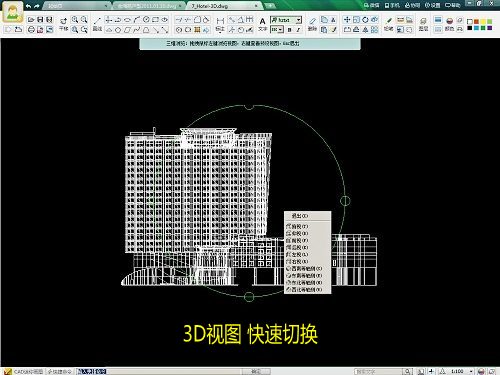Screen dimensions: 500x375
Task: Click the text (文字) tool
Action: 262,25
